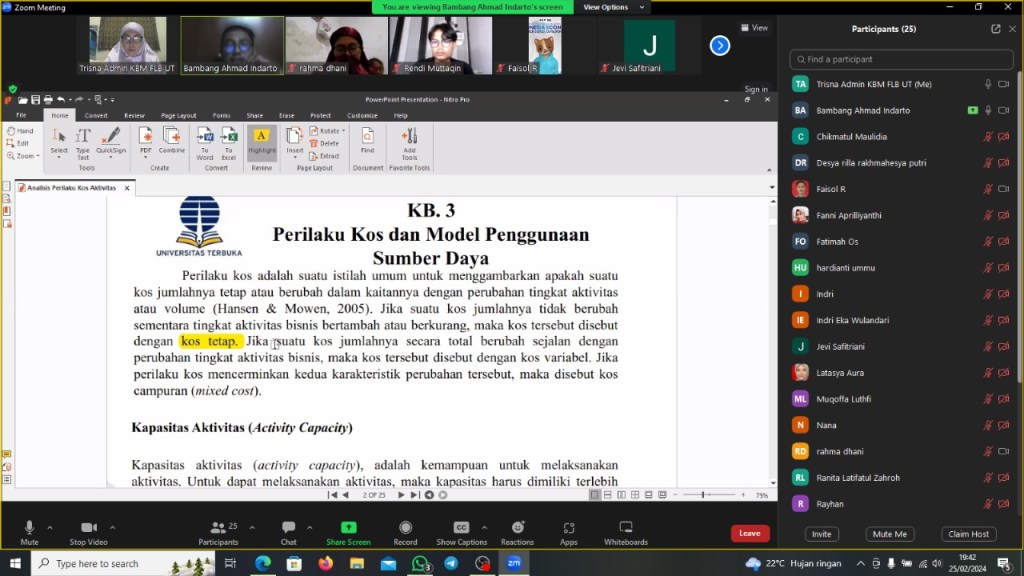Expand audio options arrow beside Mute

pos(50,527)
